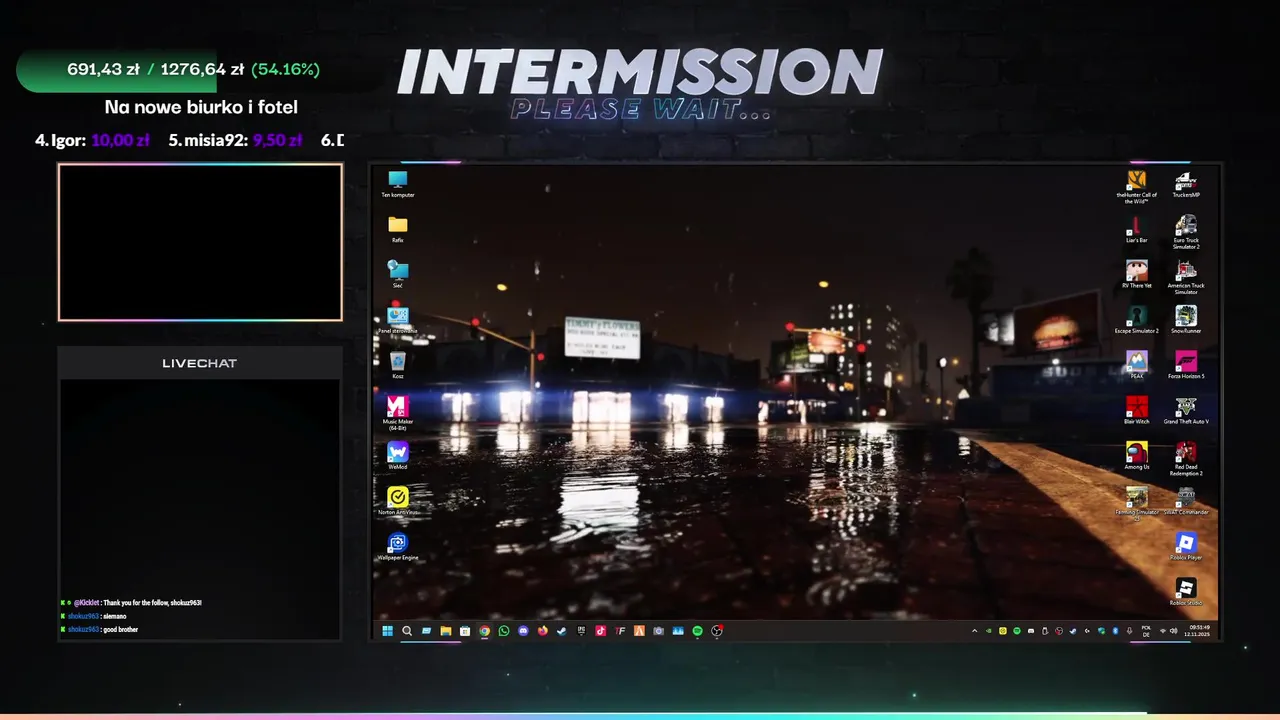The width and height of the screenshot is (1280, 720).
Task: Open taskbar Search magnifier
Action: tap(407, 631)
